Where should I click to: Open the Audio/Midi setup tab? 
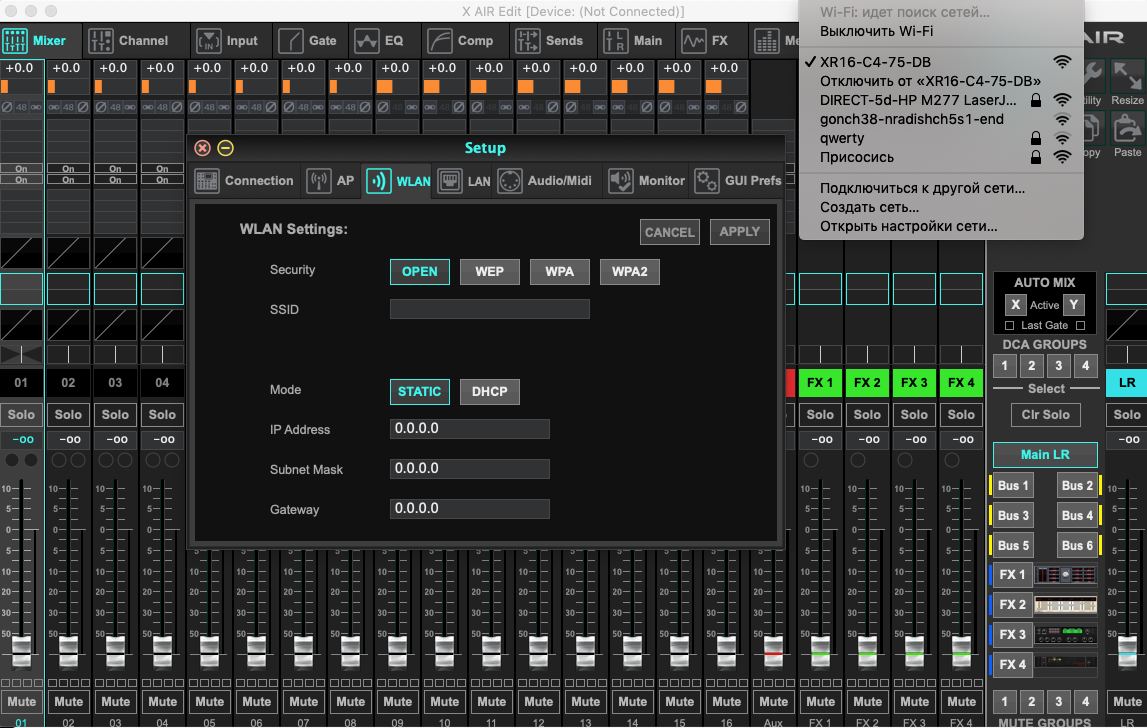(546, 181)
